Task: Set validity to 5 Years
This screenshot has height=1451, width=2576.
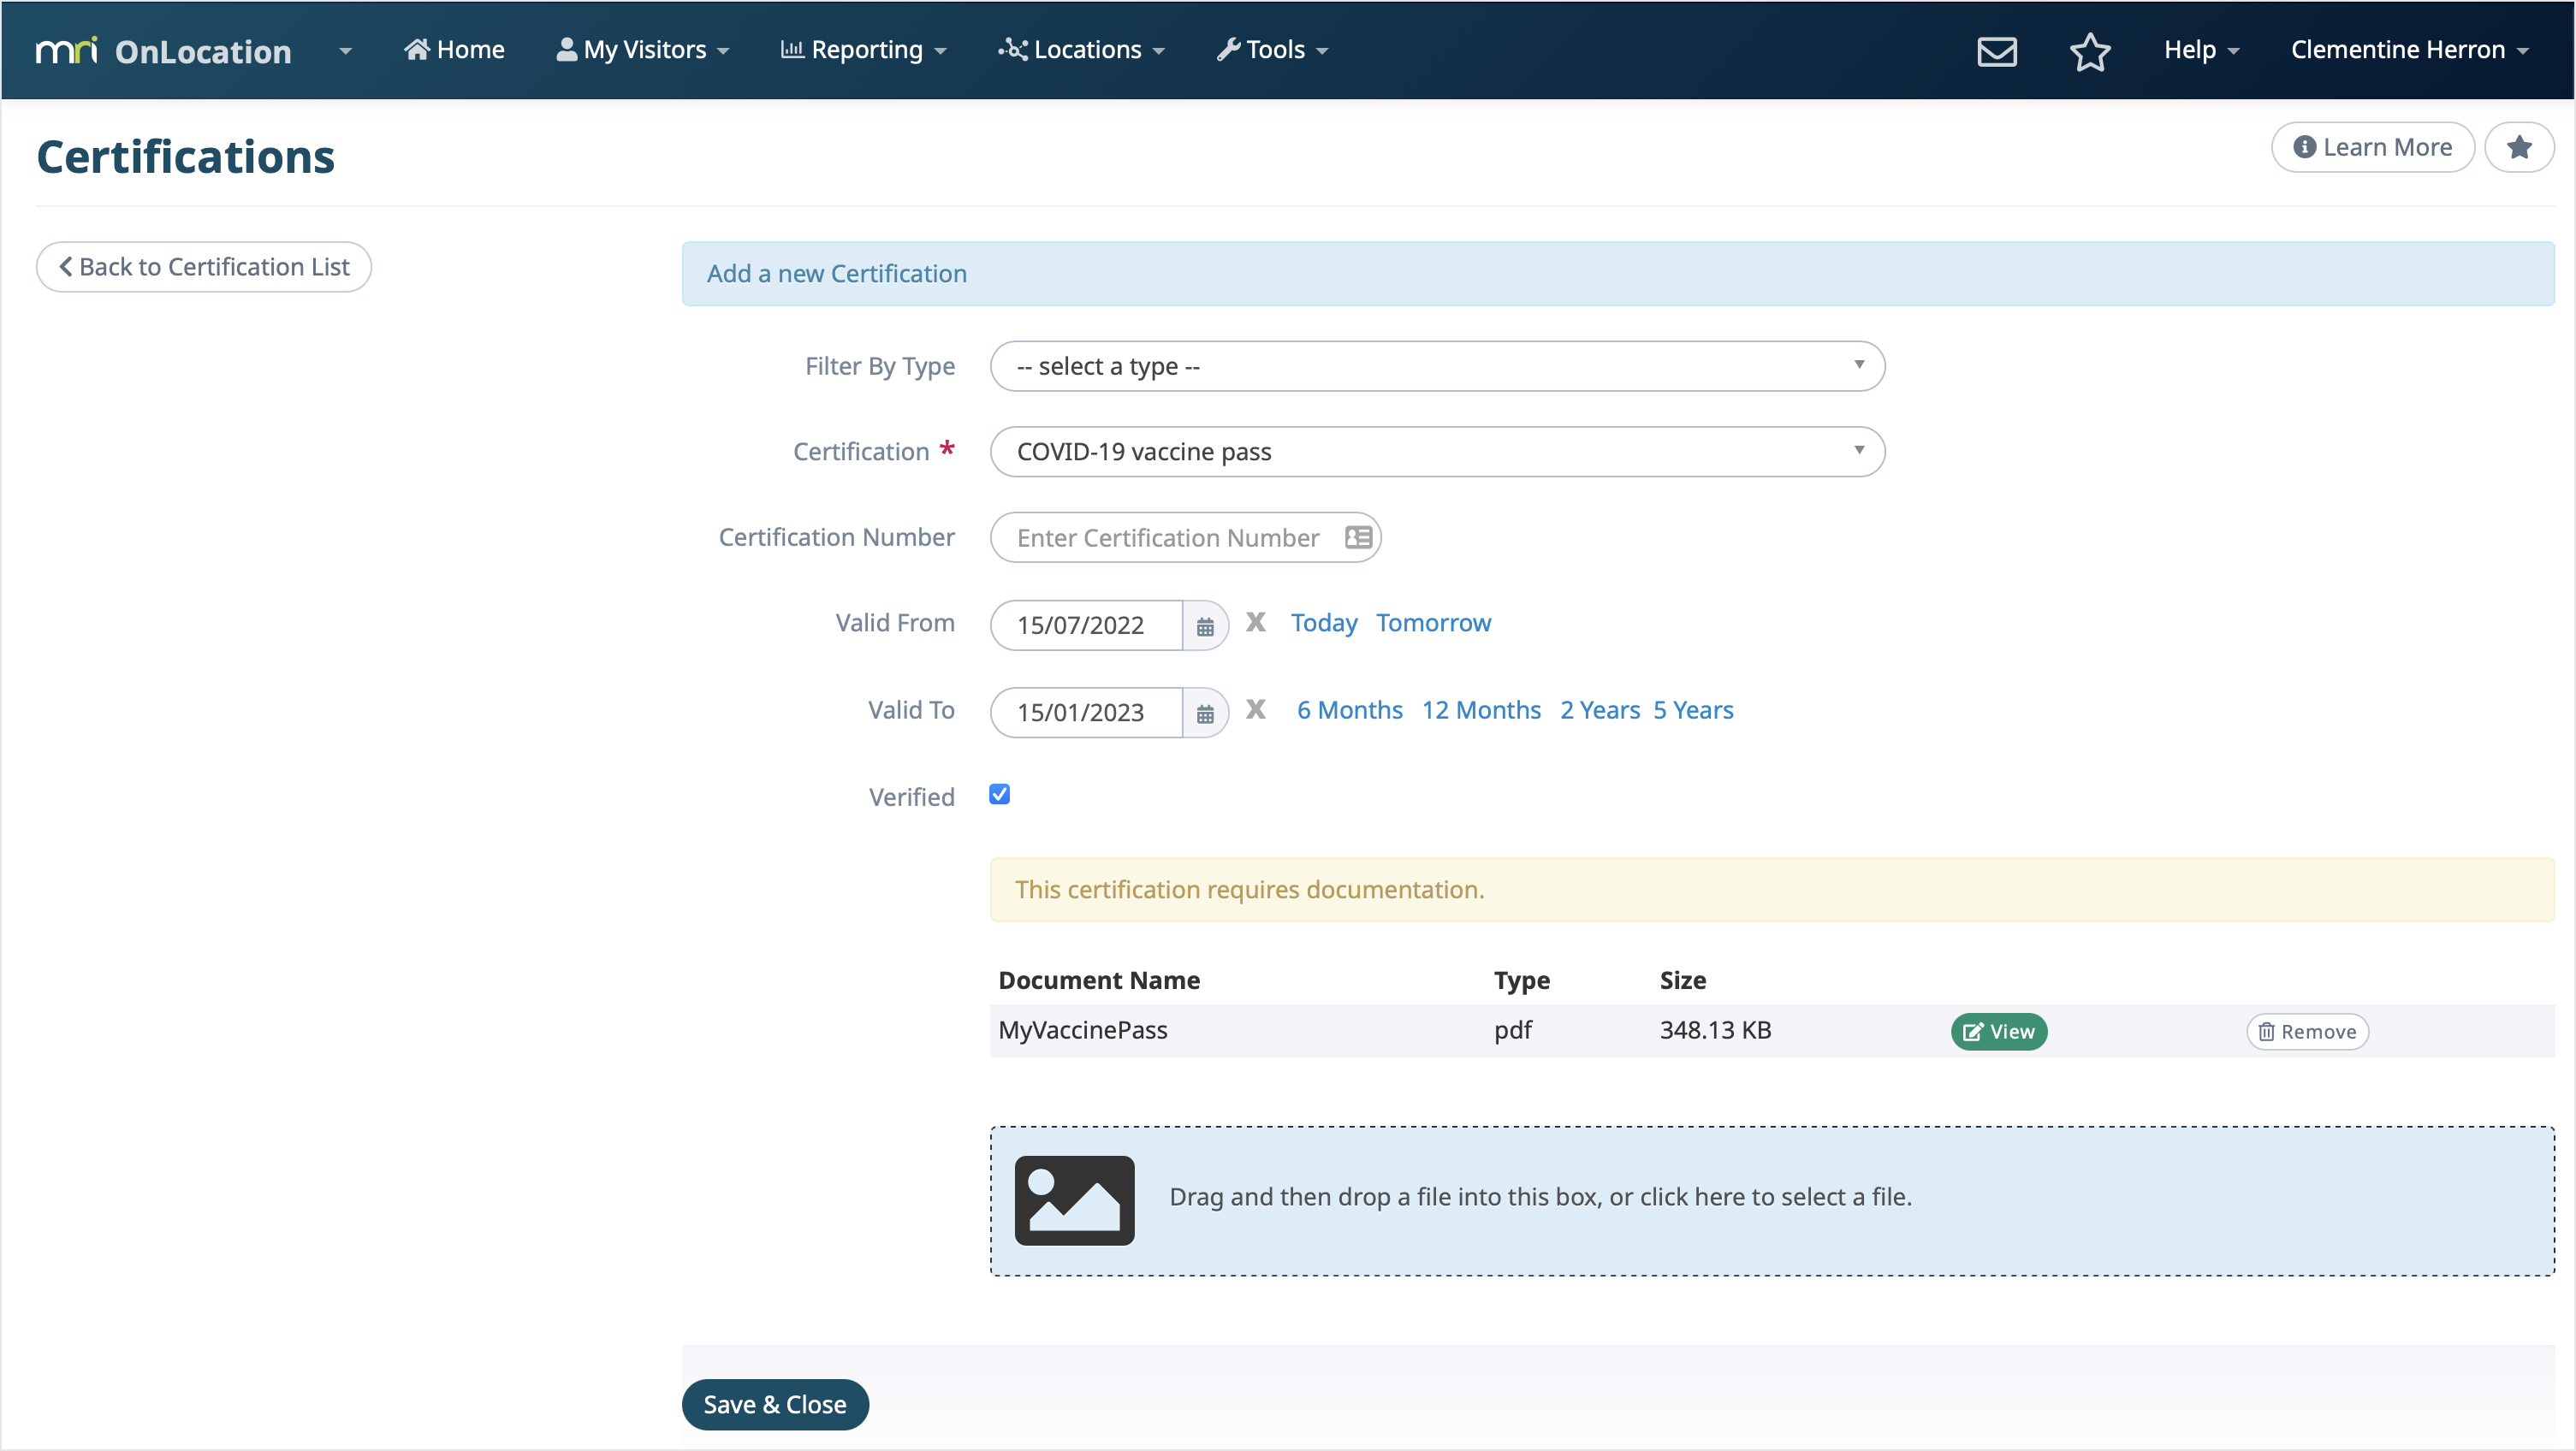Action: click(x=1693, y=710)
